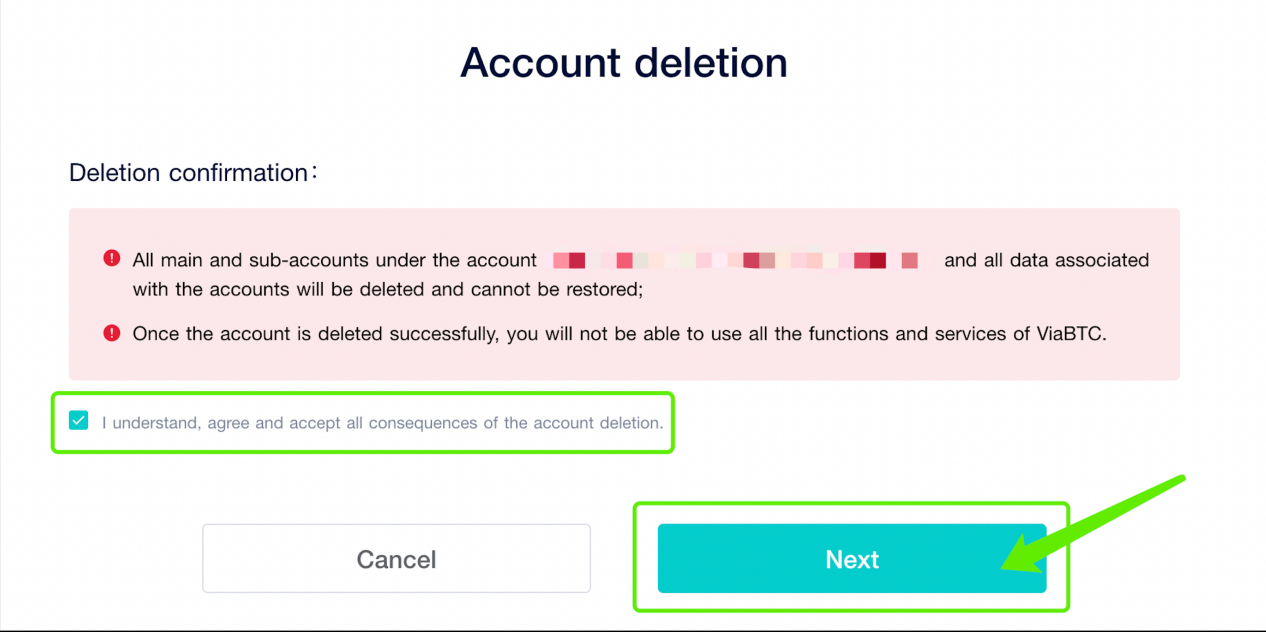Image resolution: width=1266 pixels, height=632 pixels.
Task: Click the 'Account deletion' page heading
Action: coord(624,63)
